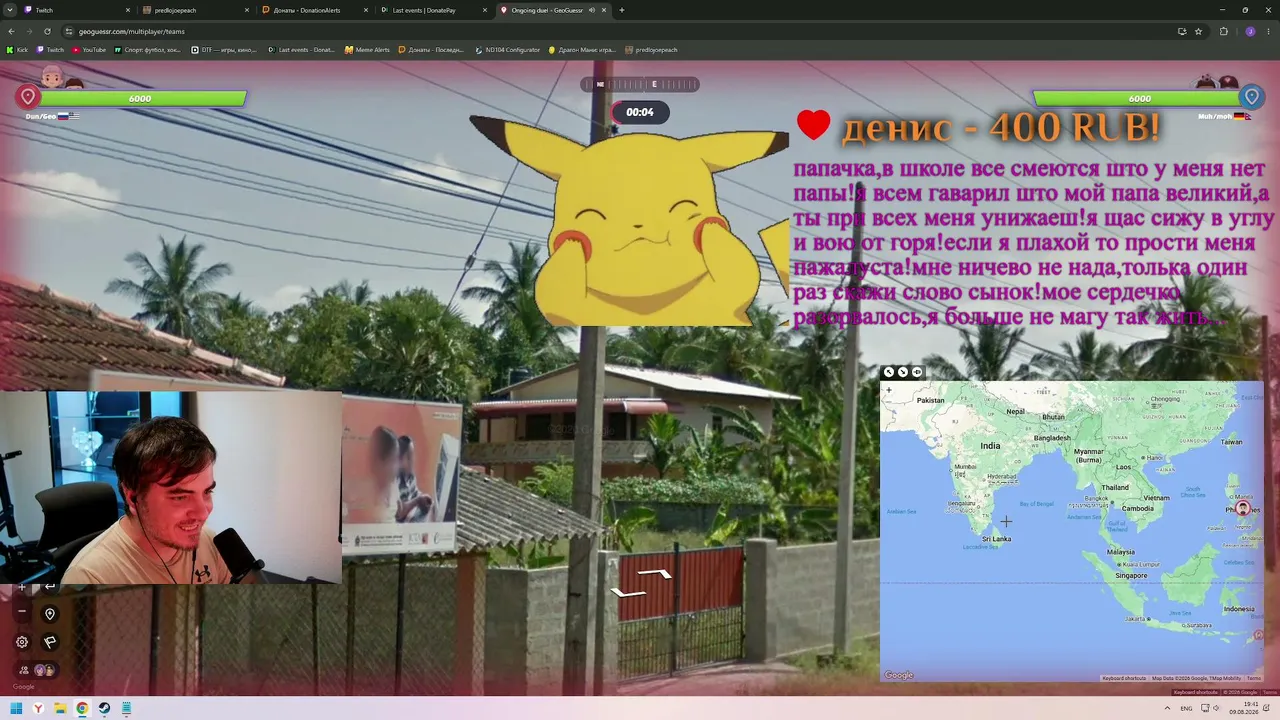Viewport: 1280px width, 720px height.
Task: Open the YouTube bookmark
Action: point(89,50)
